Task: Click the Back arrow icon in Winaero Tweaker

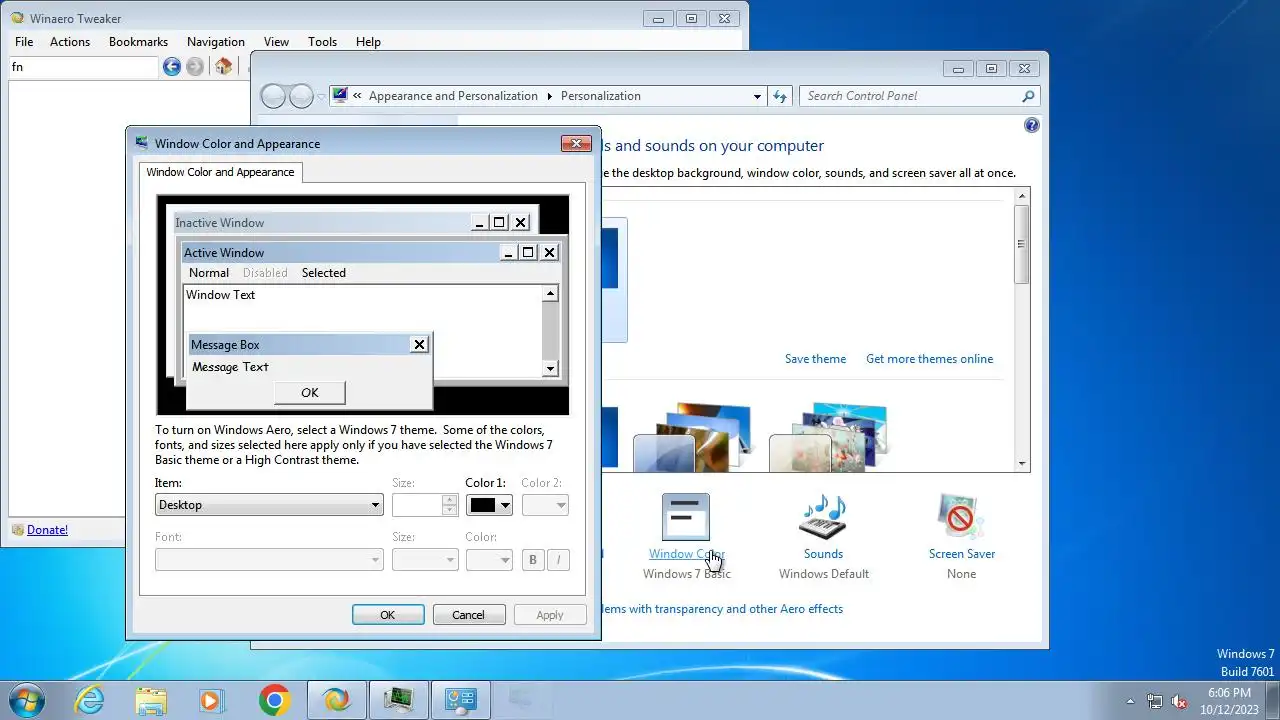Action: pyautogui.click(x=172, y=67)
